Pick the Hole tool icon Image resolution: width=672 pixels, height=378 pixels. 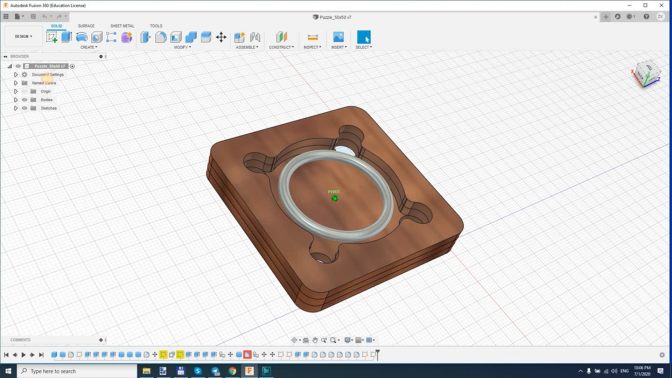pyautogui.click(x=96, y=37)
